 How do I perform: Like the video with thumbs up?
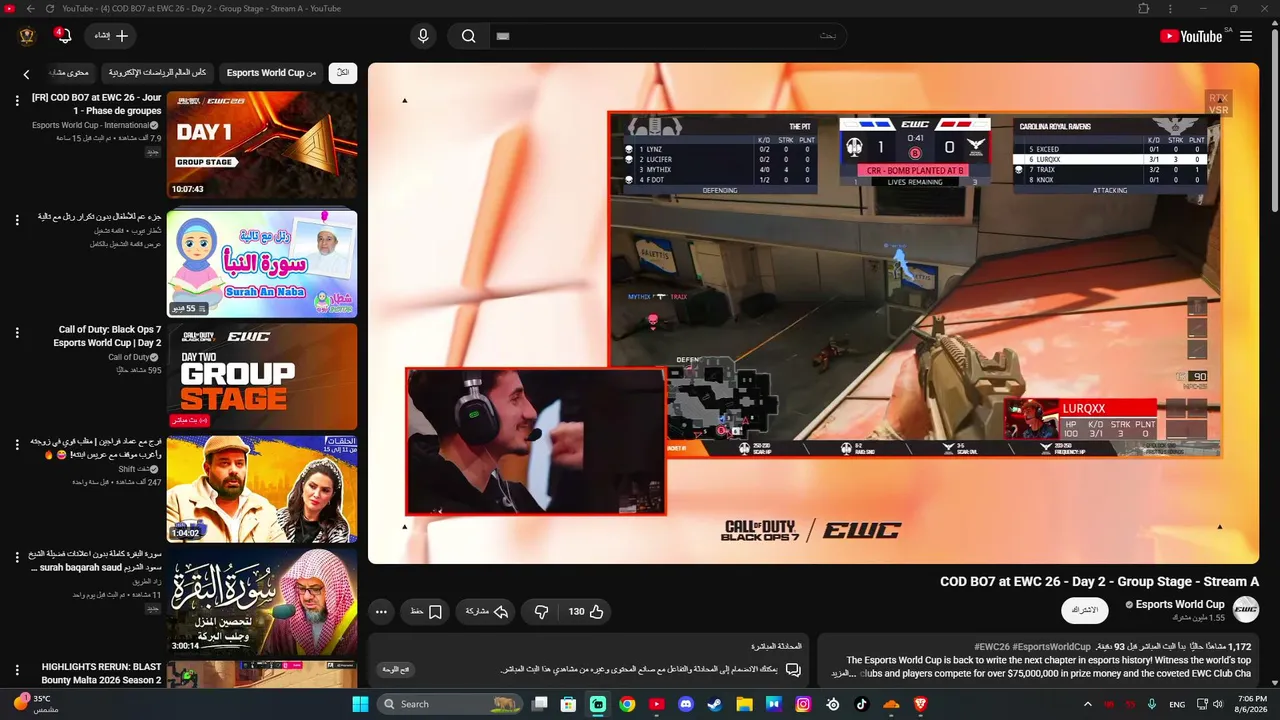[586, 612]
